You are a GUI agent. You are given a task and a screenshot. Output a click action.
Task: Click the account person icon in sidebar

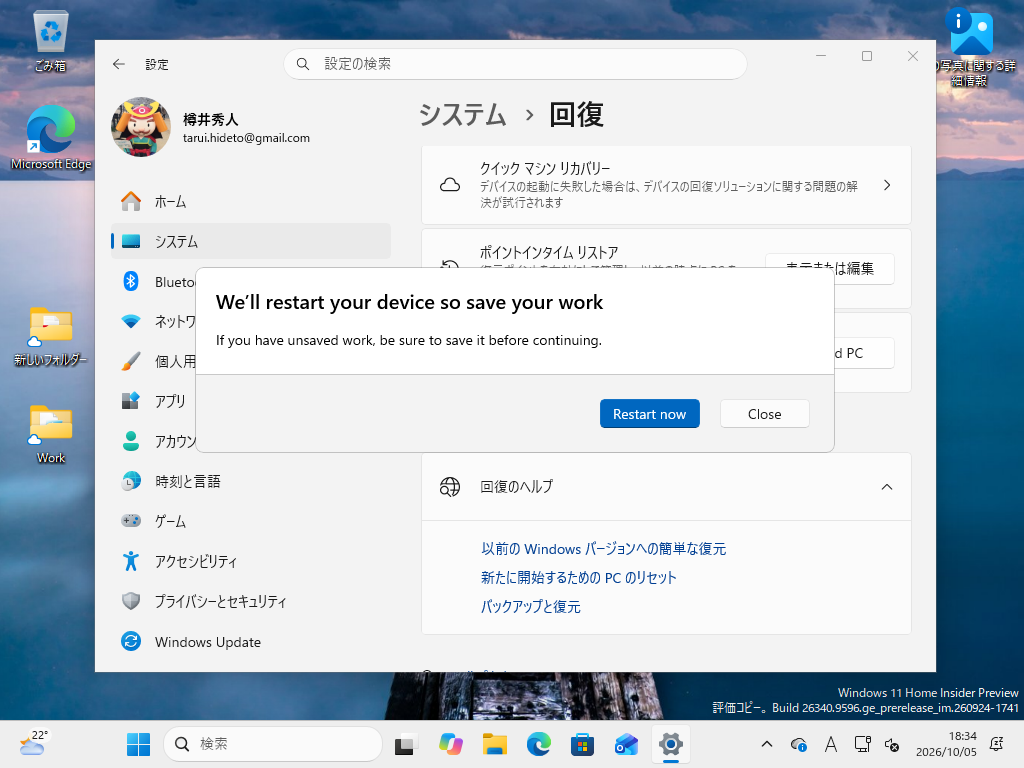click(131, 441)
